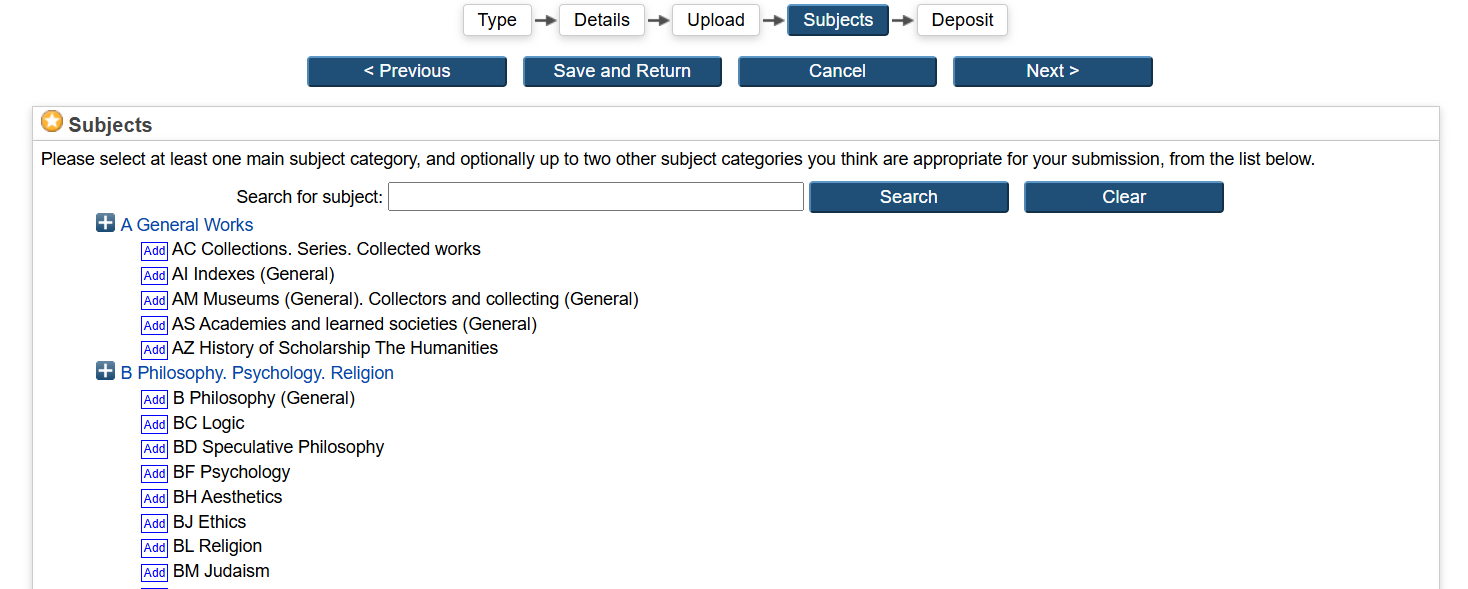Collapse the A General Works tree

[x=105, y=223]
